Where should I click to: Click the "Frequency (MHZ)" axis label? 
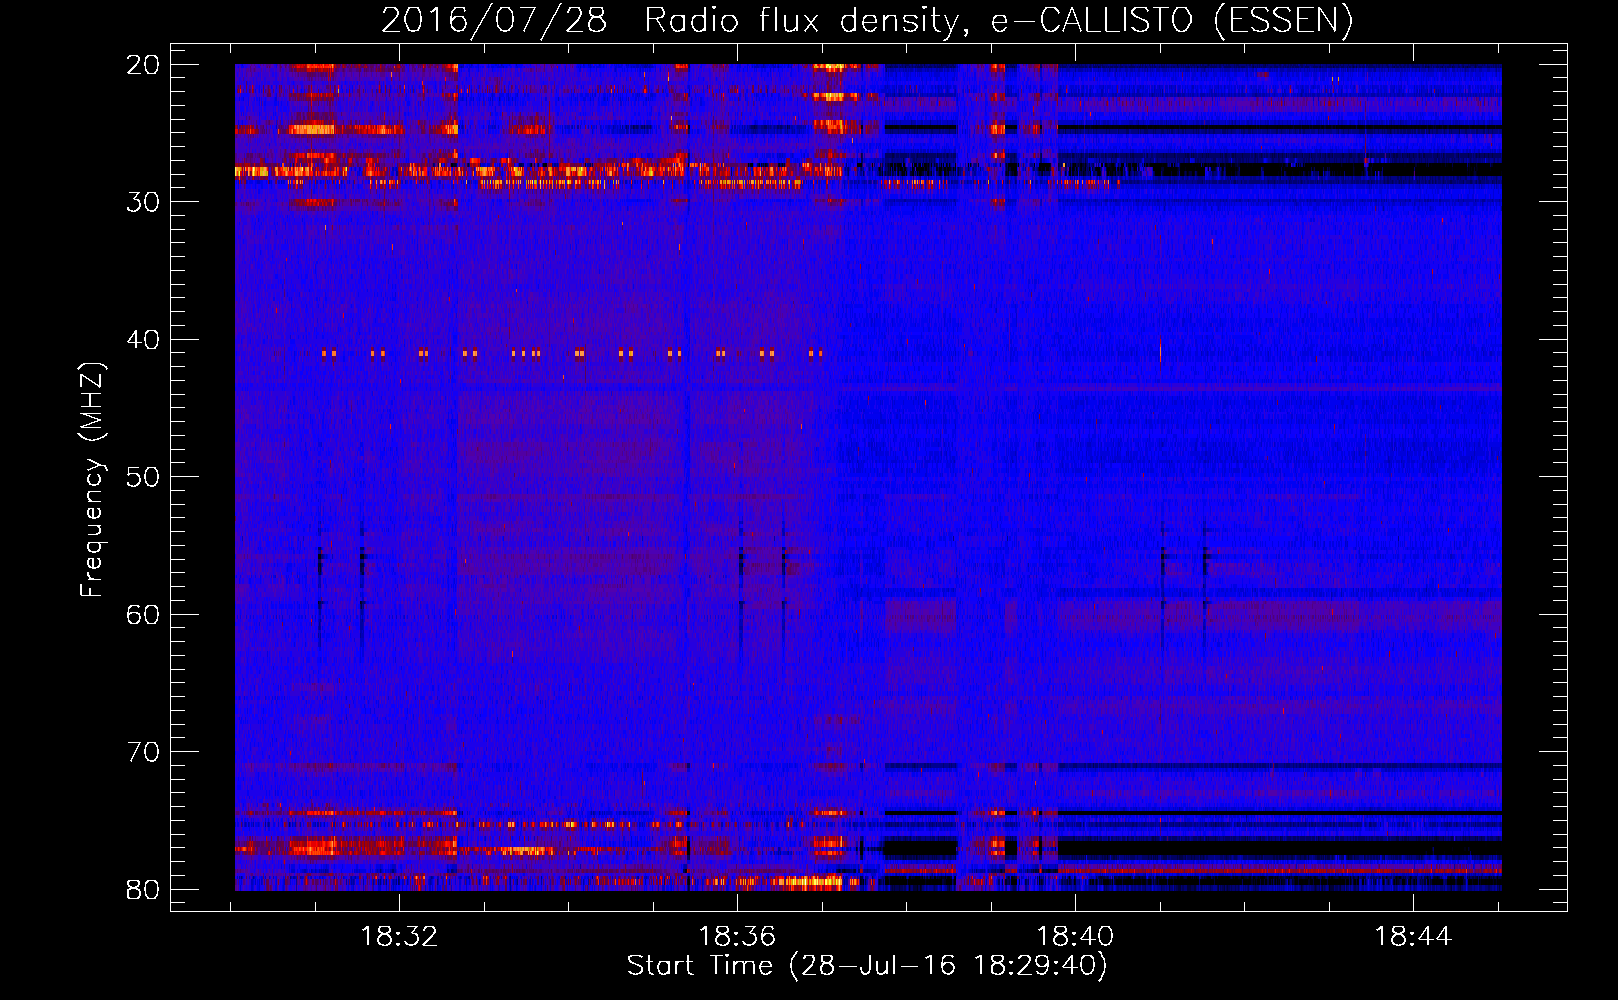[92, 480]
